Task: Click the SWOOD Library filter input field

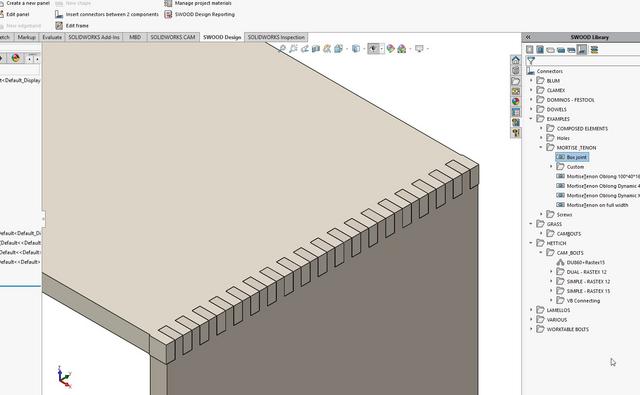Action: (x=588, y=61)
